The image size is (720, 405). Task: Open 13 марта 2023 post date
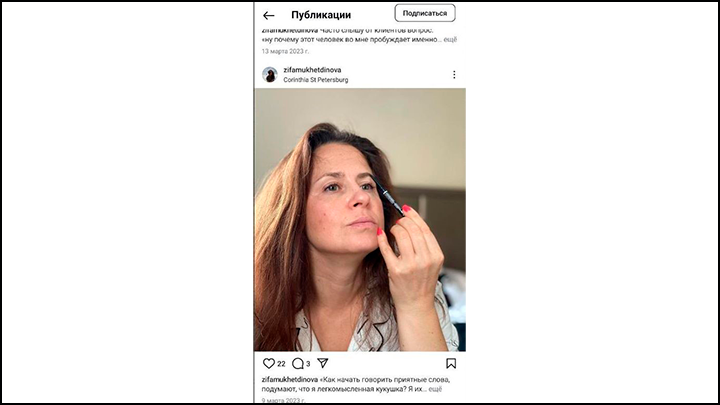coord(285,51)
